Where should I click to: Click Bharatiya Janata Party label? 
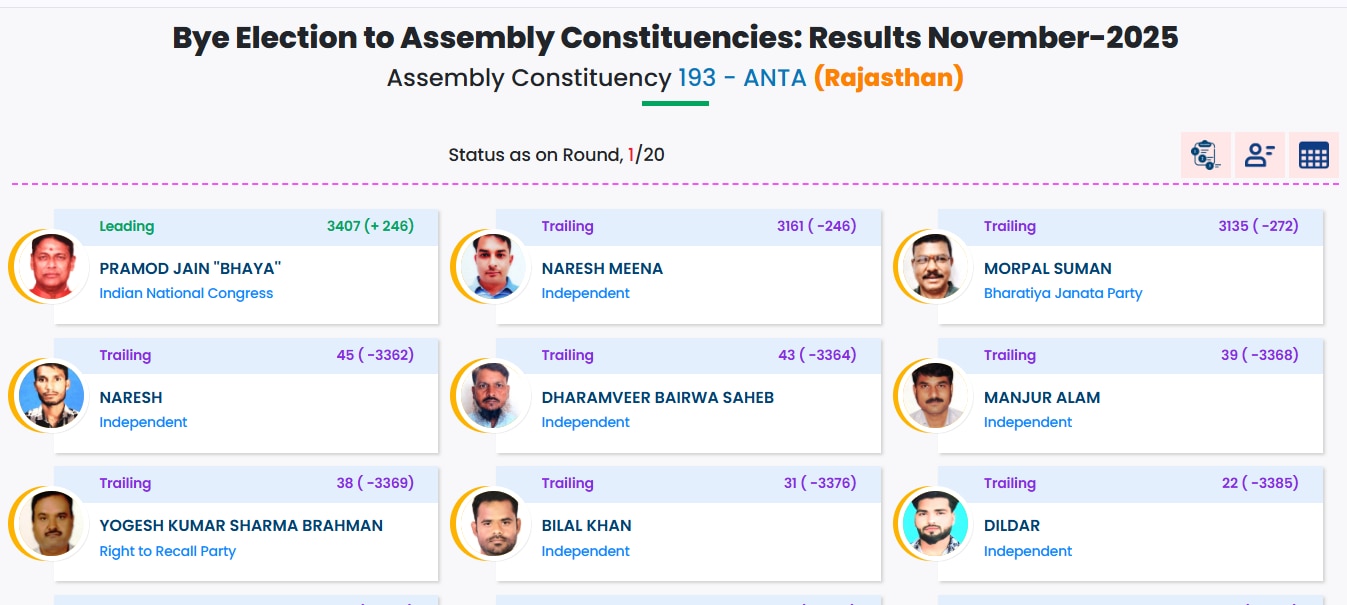(x=1062, y=293)
